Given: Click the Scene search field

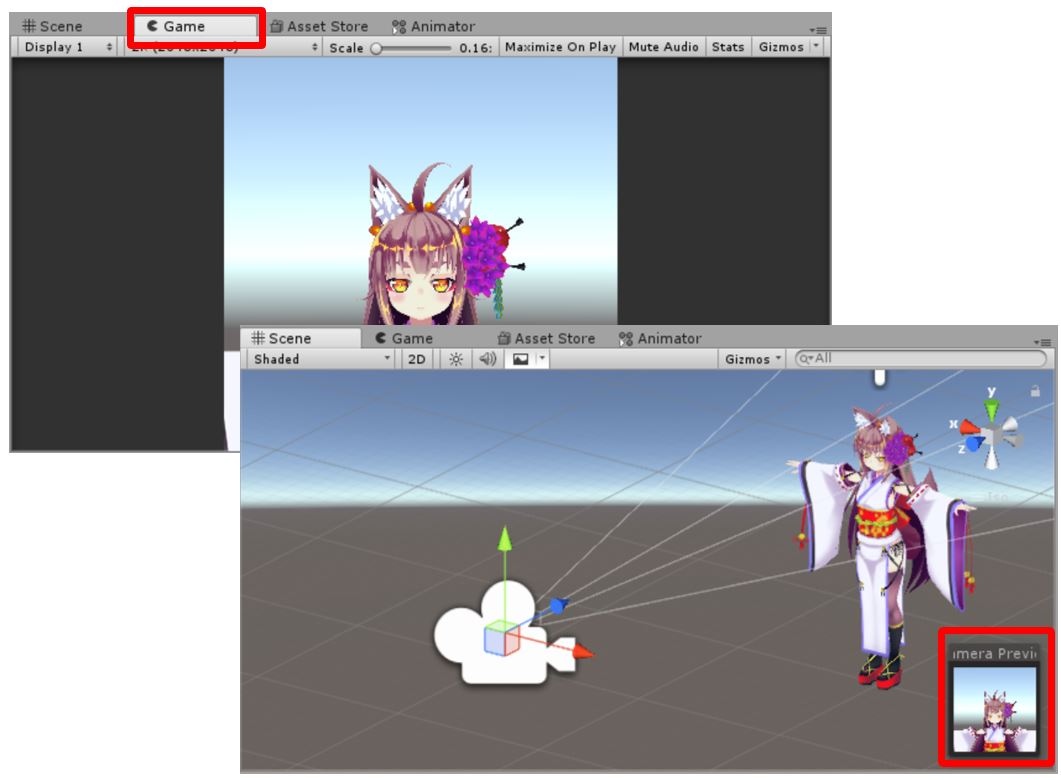Looking at the screenshot, I should click(x=920, y=359).
